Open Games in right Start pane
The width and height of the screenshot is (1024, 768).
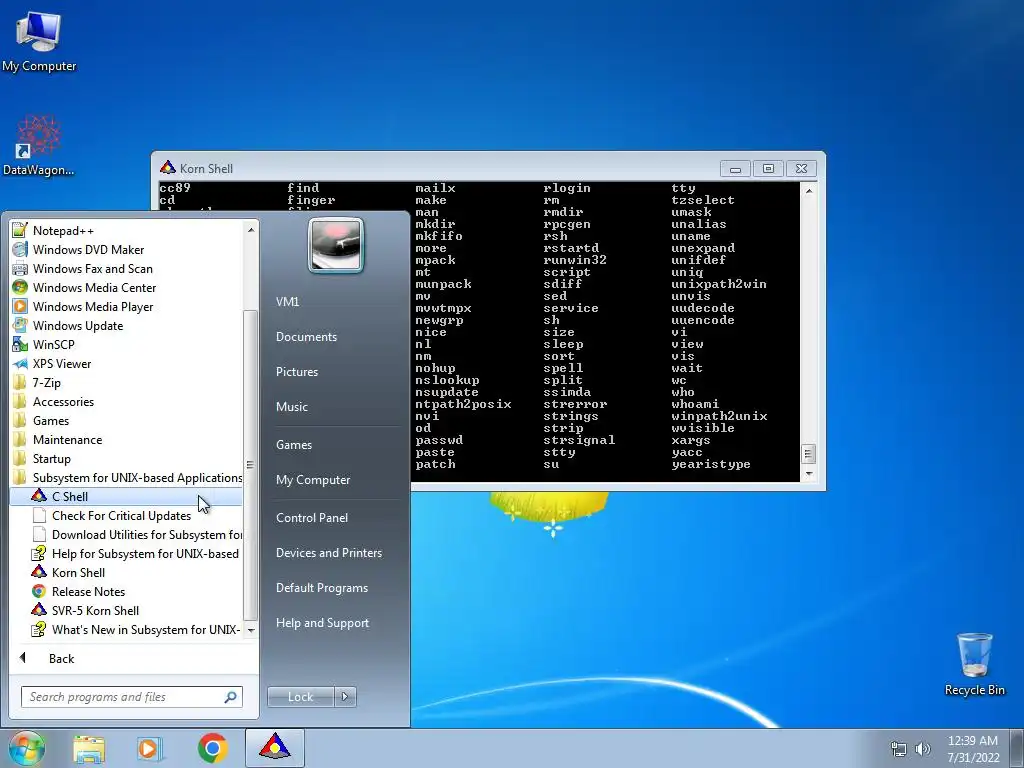pos(294,445)
